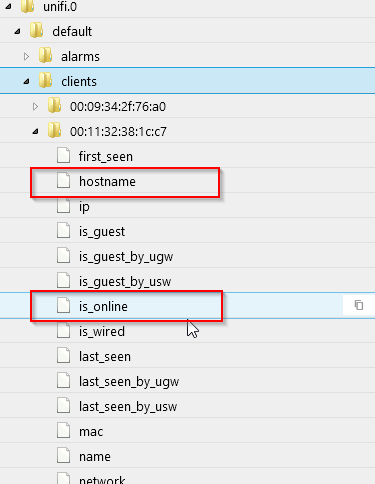Select the is_guest_by_ugw label
The width and height of the screenshot is (375, 484).
click(126, 257)
